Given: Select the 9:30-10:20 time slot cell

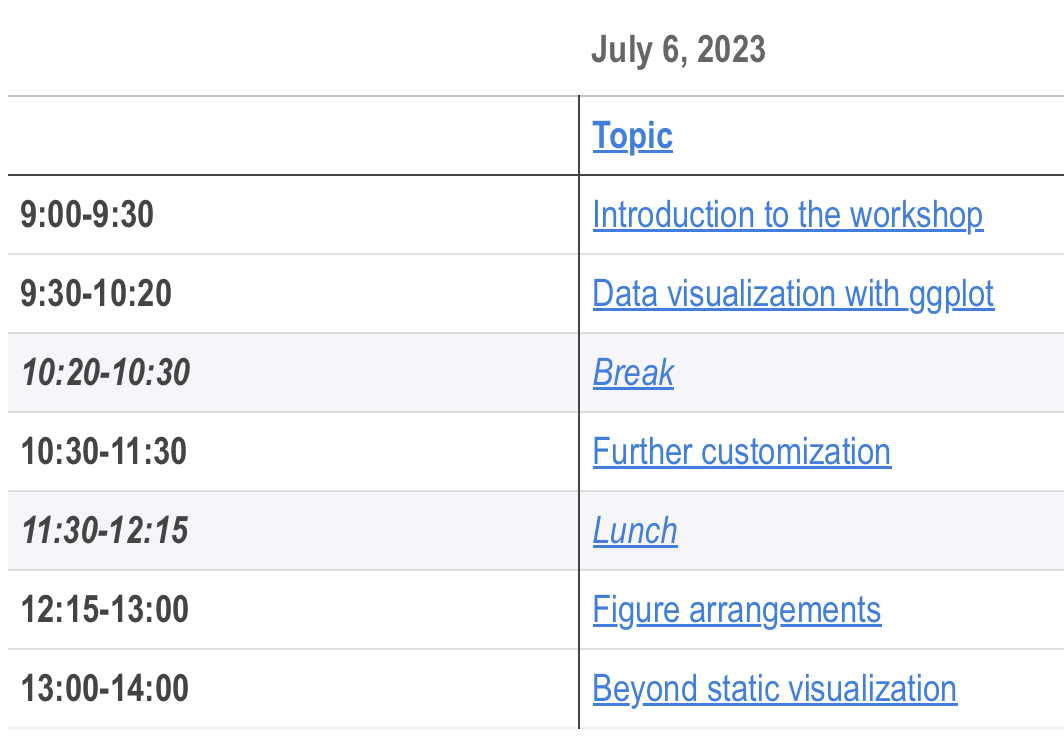Looking at the screenshot, I should [x=96, y=294].
